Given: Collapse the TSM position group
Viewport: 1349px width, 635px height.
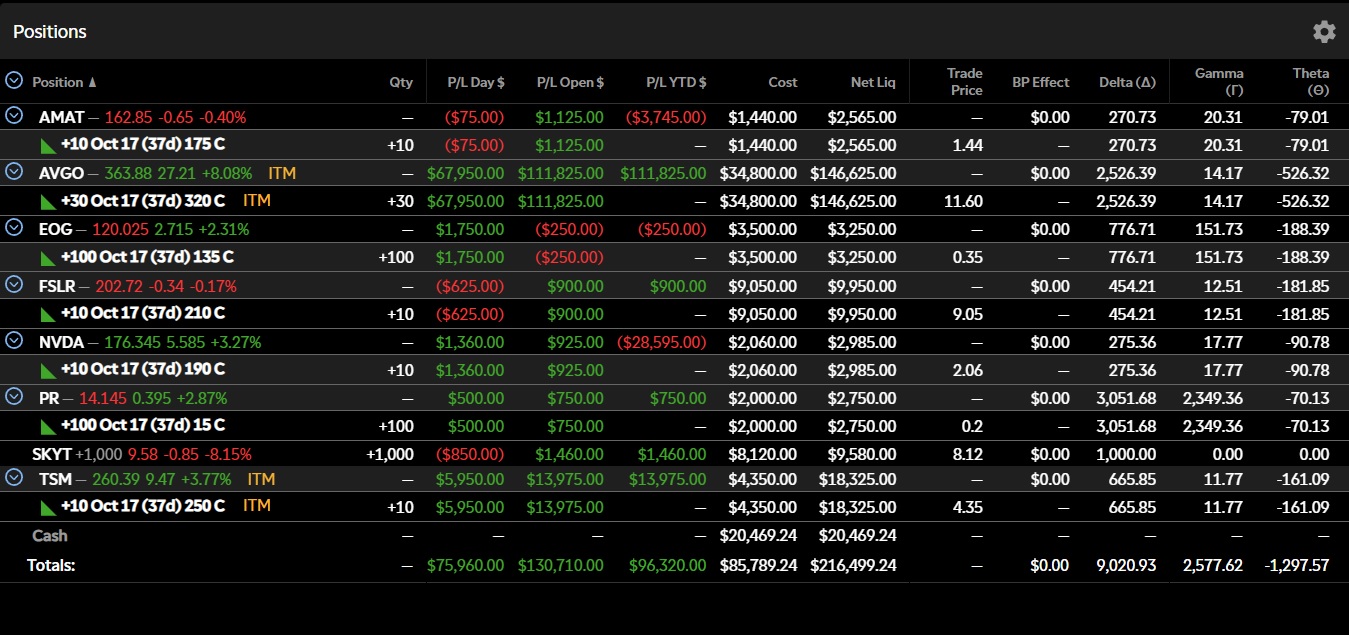Looking at the screenshot, I should [x=14, y=478].
